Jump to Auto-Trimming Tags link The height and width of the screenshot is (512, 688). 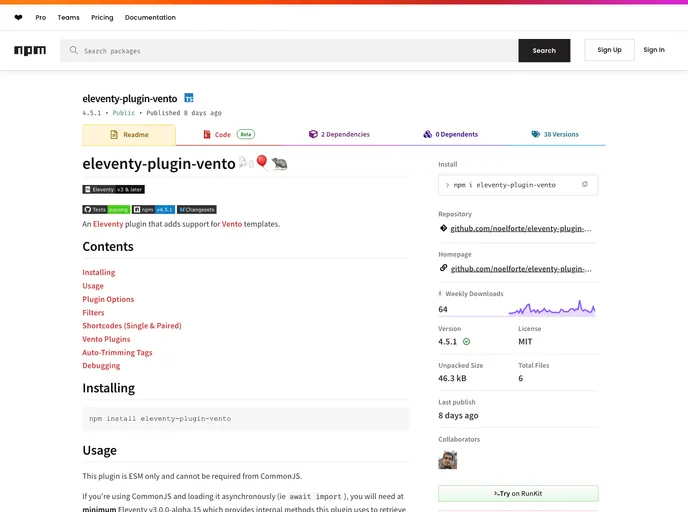[117, 352]
